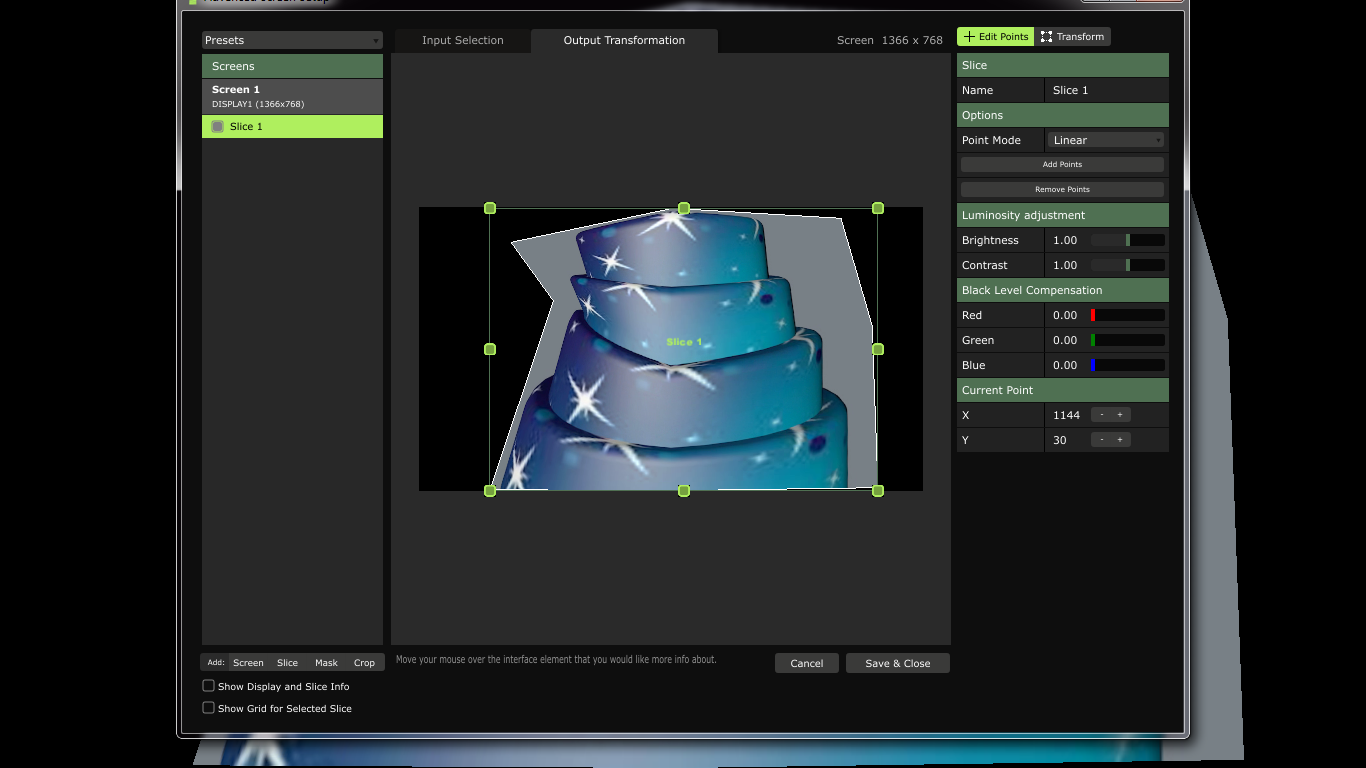Open the Presets dropdown

[292, 40]
